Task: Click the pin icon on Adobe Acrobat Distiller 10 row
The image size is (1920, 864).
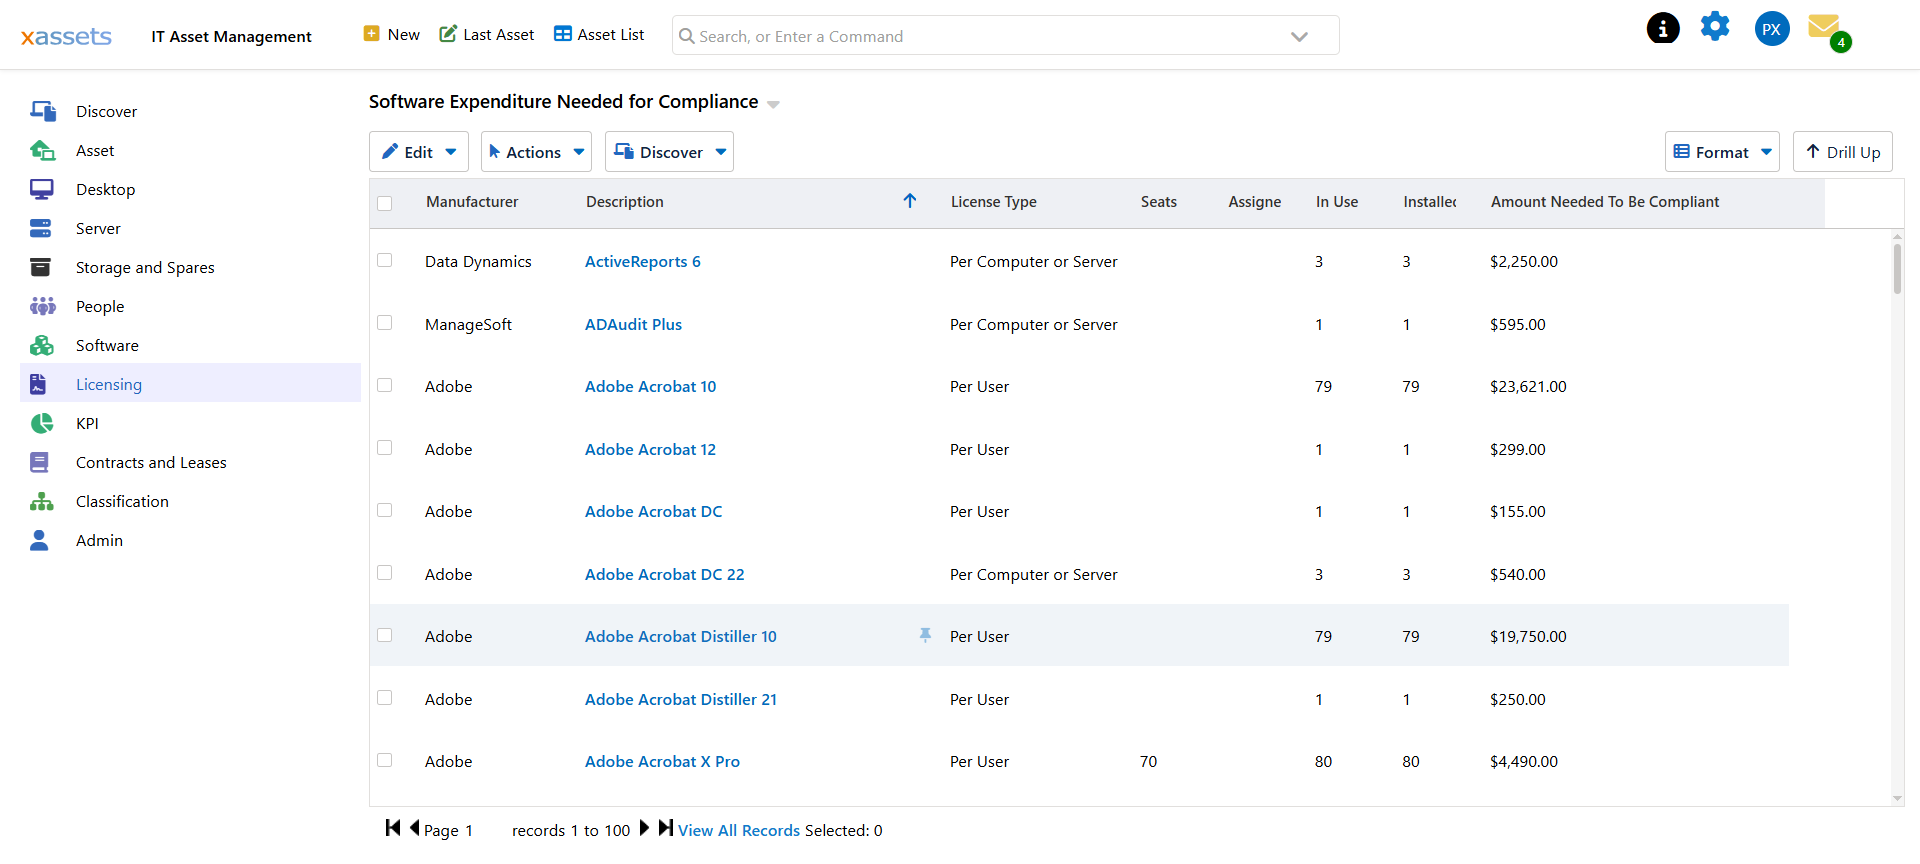Action: (925, 635)
